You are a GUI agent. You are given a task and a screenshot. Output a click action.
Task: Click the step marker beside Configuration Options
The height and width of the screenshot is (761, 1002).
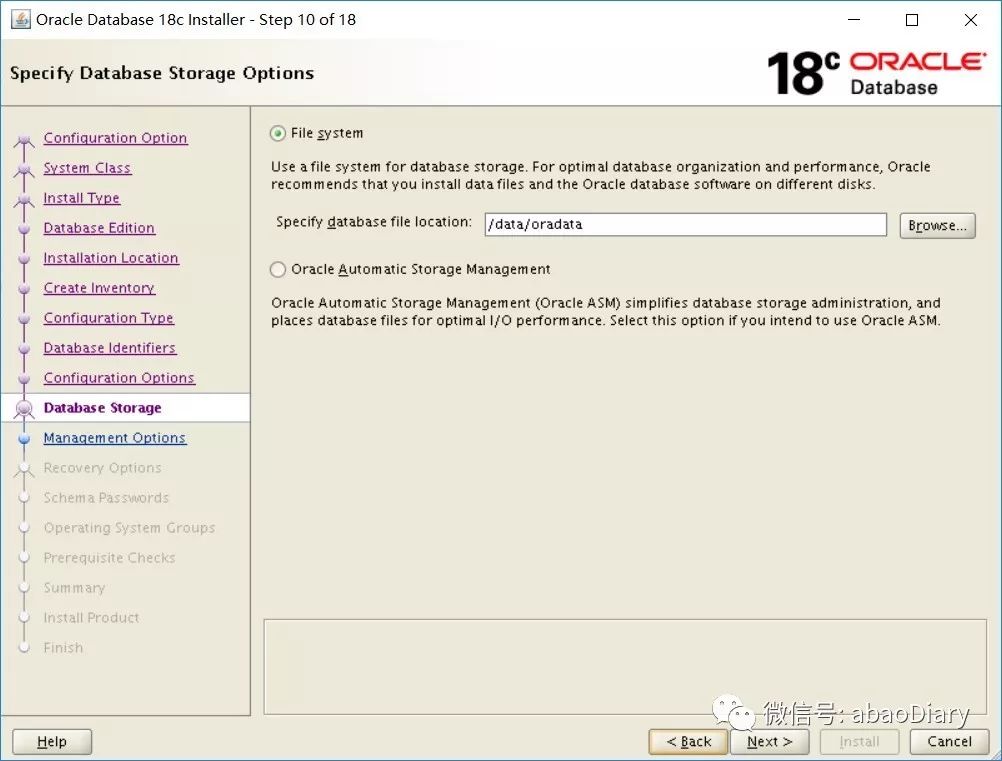tap(24, 379)
